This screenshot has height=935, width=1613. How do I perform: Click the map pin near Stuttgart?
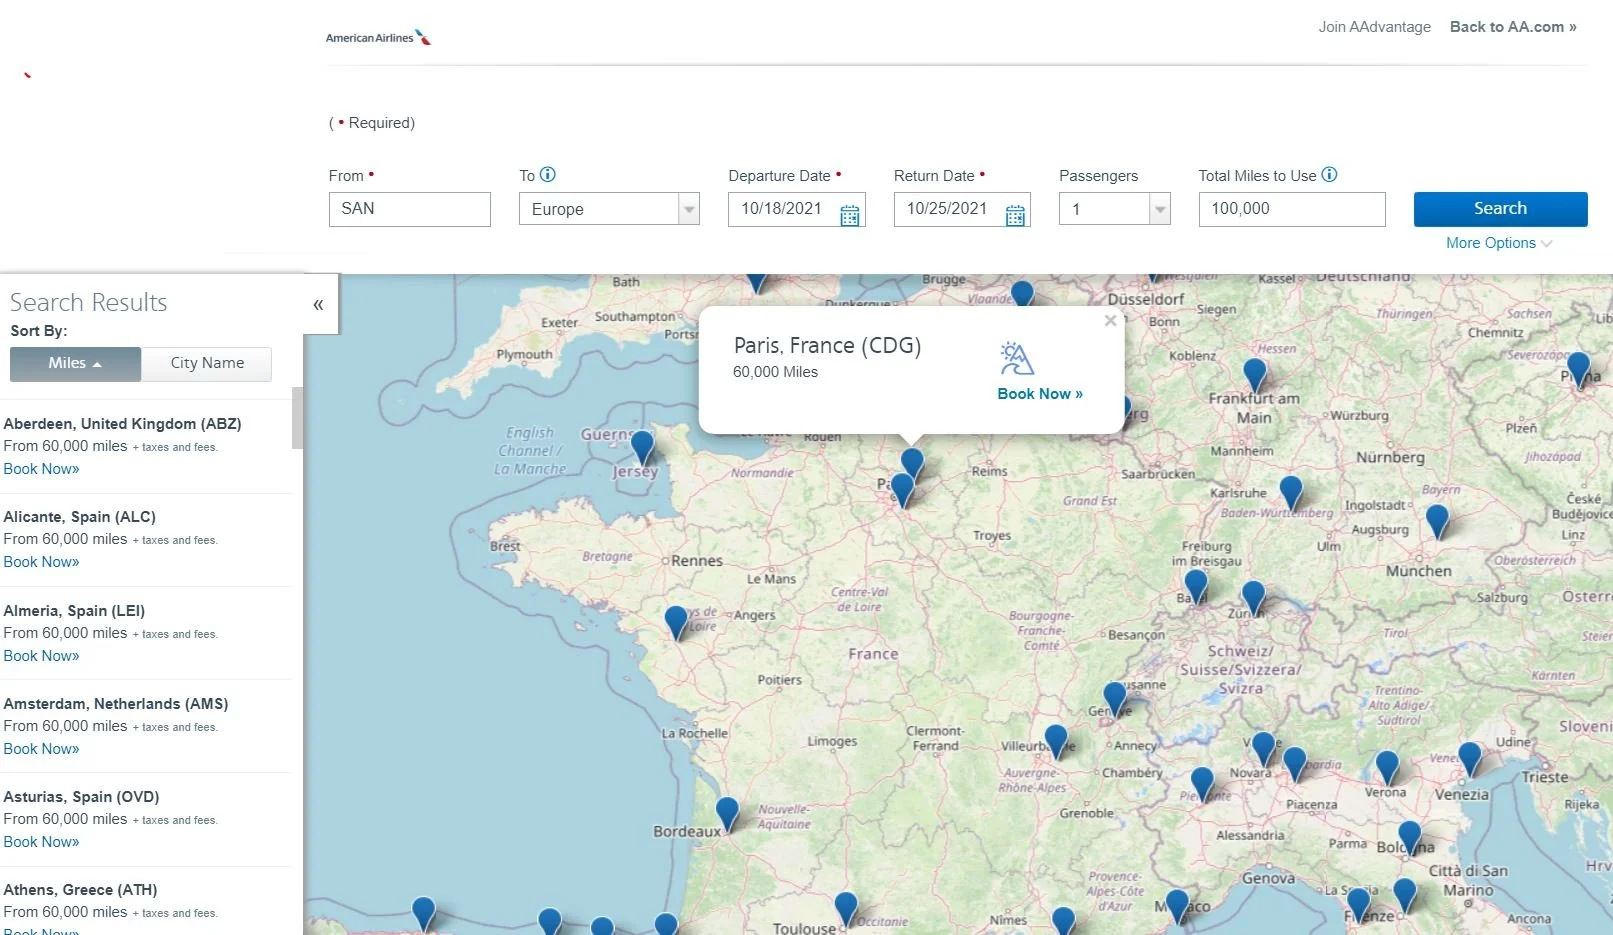(1291, 493)
